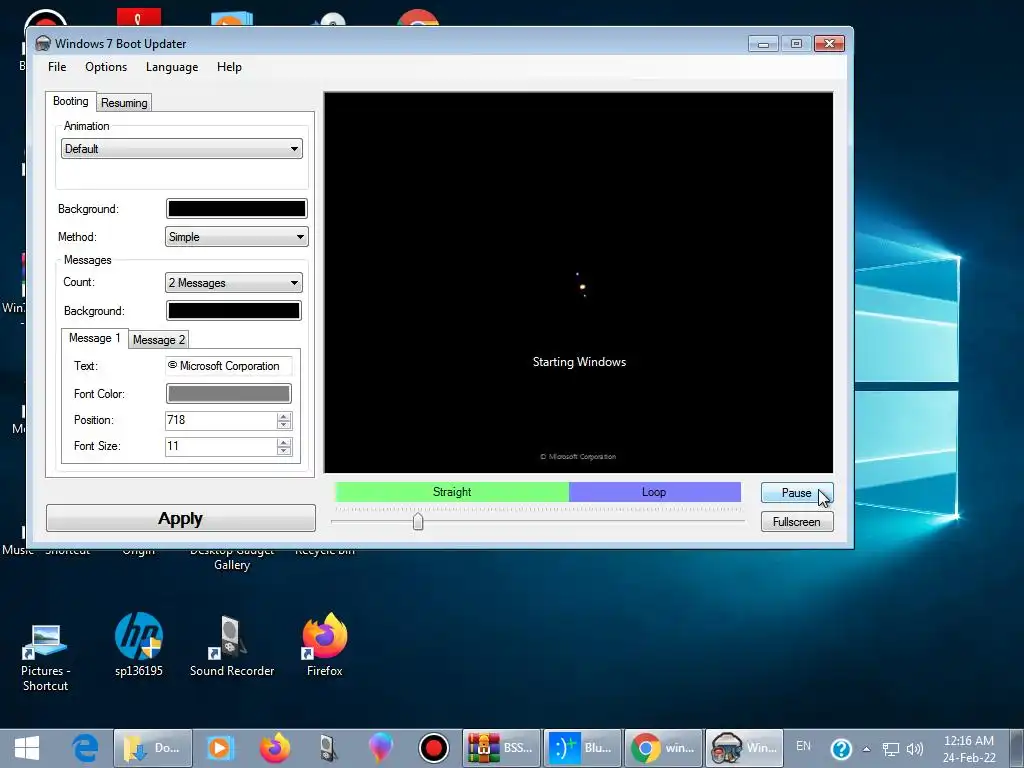The image size is (1024, 768).
Task: Select the Message 1 tab
Action: click(x=95, y=338)
